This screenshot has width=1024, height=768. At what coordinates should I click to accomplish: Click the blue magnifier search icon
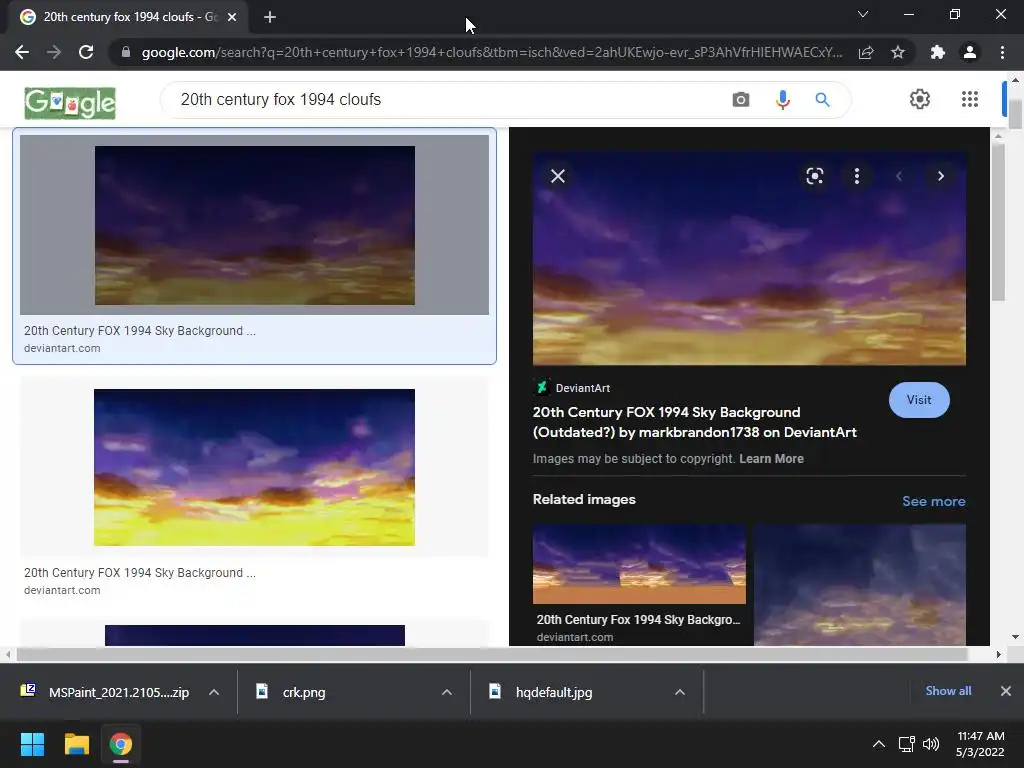[x=822, y=99]
